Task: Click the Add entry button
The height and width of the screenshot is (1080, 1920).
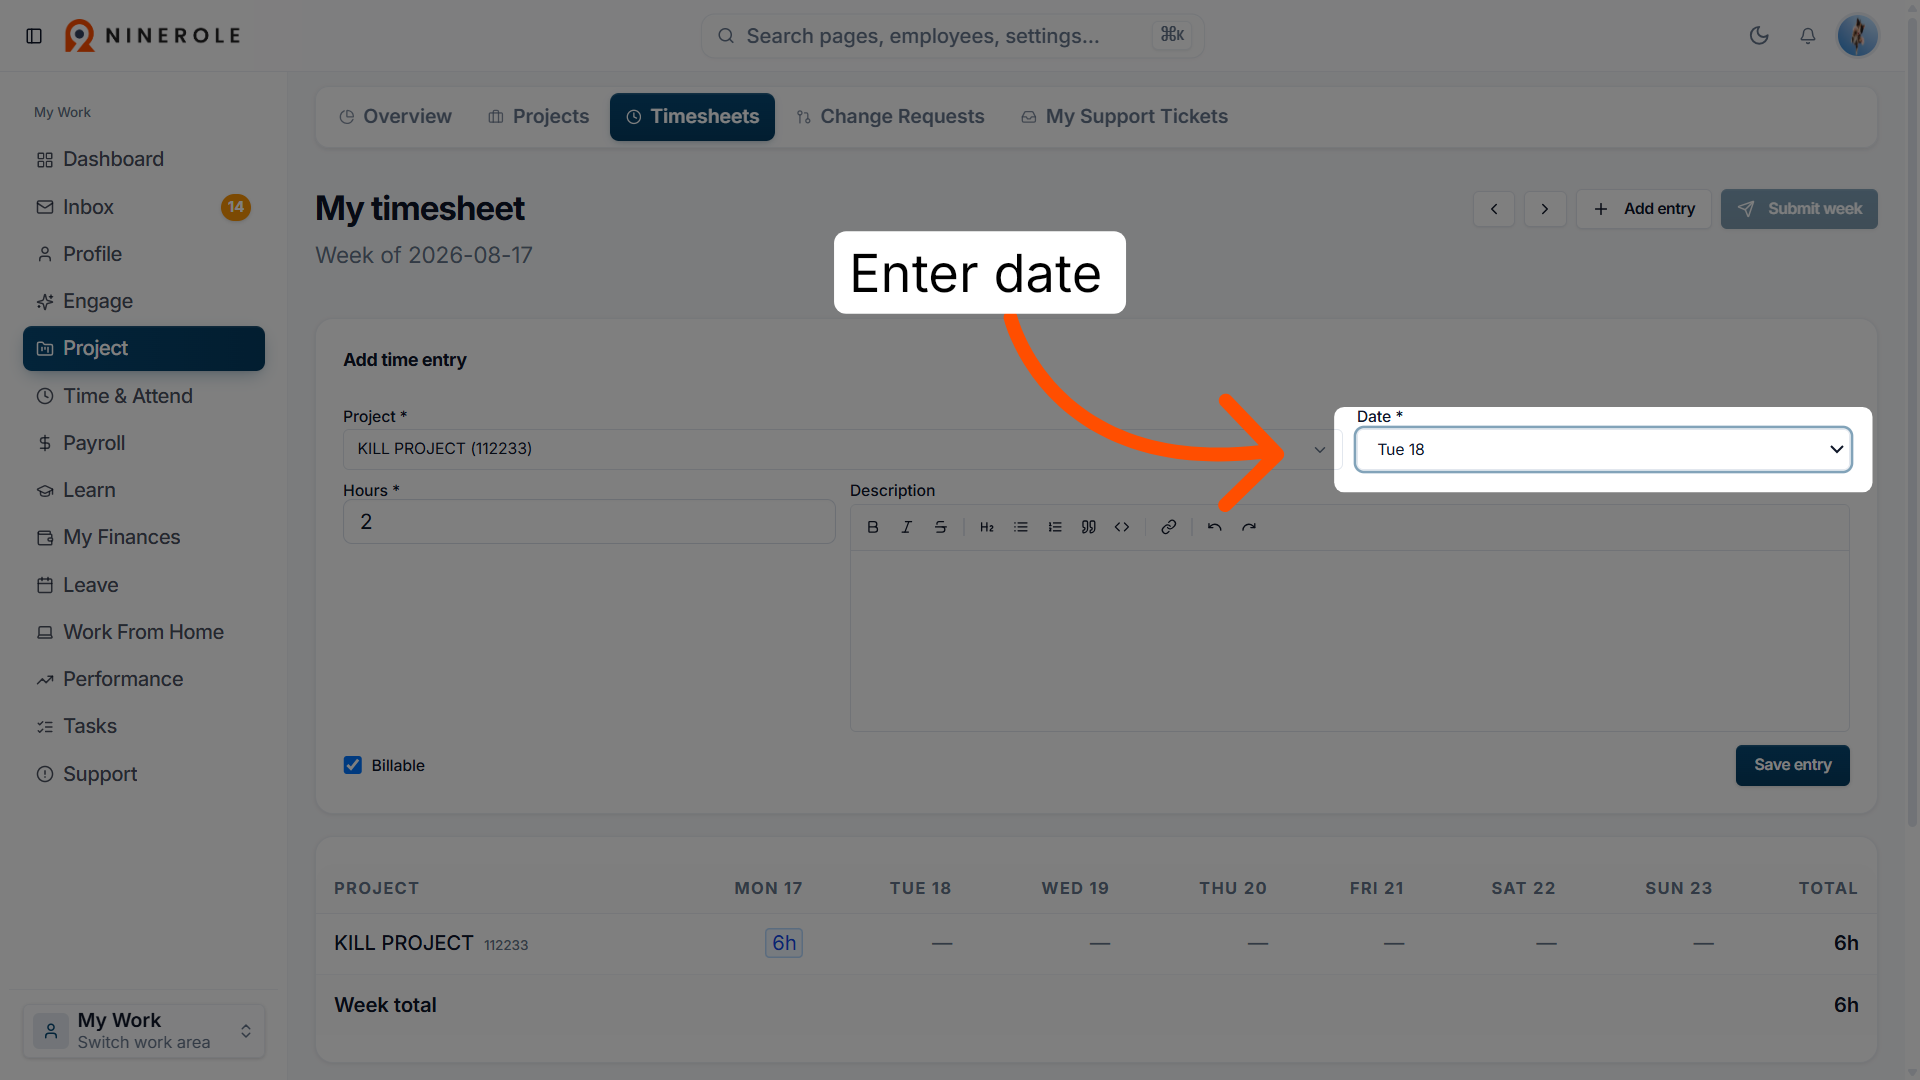Action: (1644, 209)
